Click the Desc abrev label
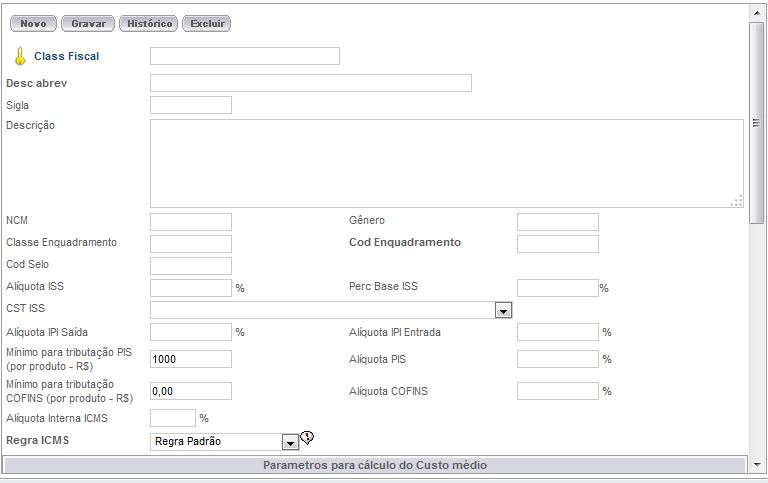 coord(37,83)
